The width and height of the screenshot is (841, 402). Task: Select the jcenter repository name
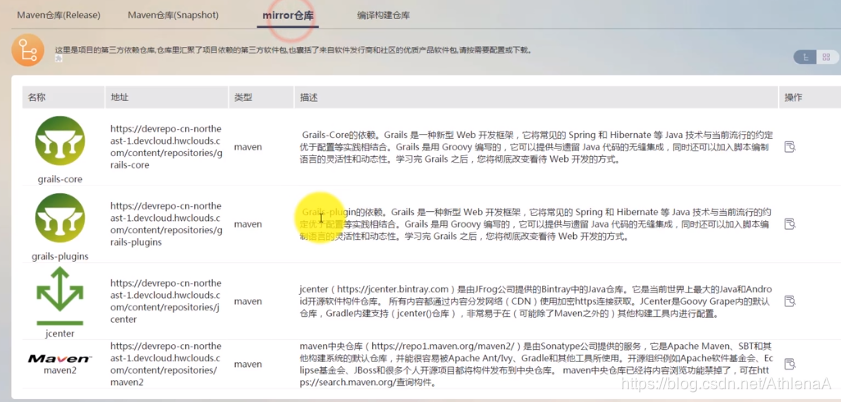pos(60,333)
